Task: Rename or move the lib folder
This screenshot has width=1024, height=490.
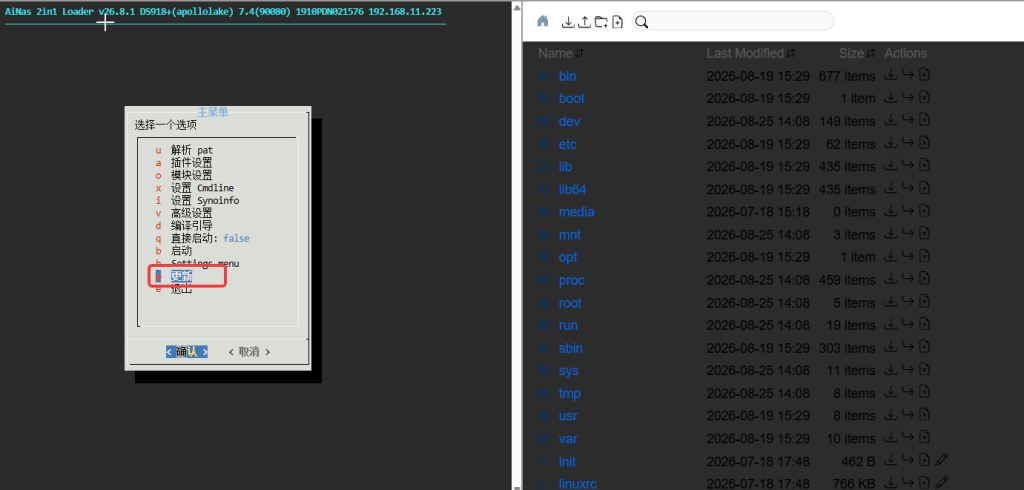Action: tap(908, 165)
